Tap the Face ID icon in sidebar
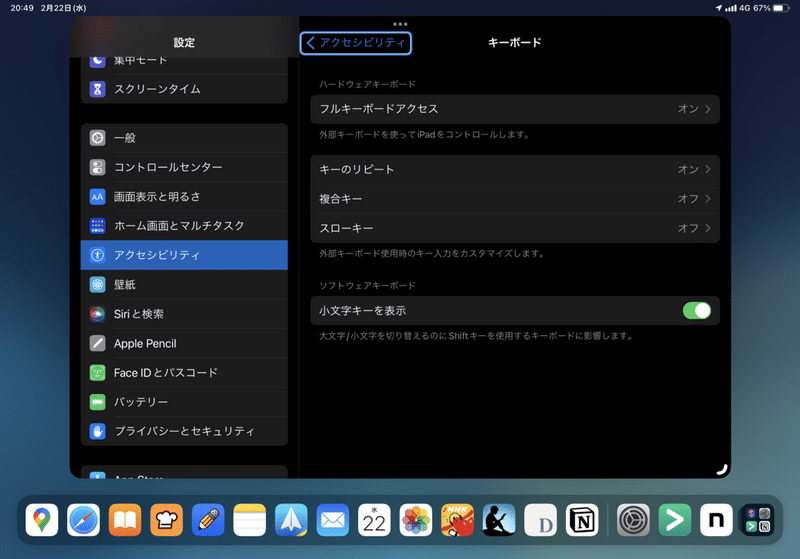The width and height of the screenshot is (800, 559). click(x=97, y=373)
